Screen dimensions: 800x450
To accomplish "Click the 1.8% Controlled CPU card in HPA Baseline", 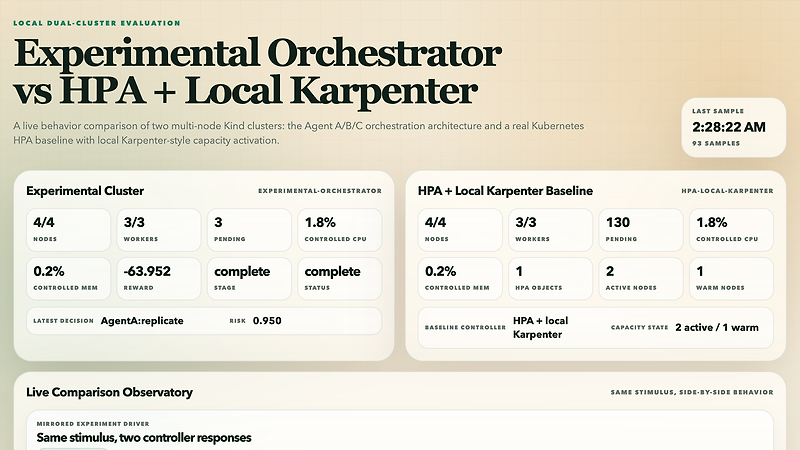I will coord(732,230).
